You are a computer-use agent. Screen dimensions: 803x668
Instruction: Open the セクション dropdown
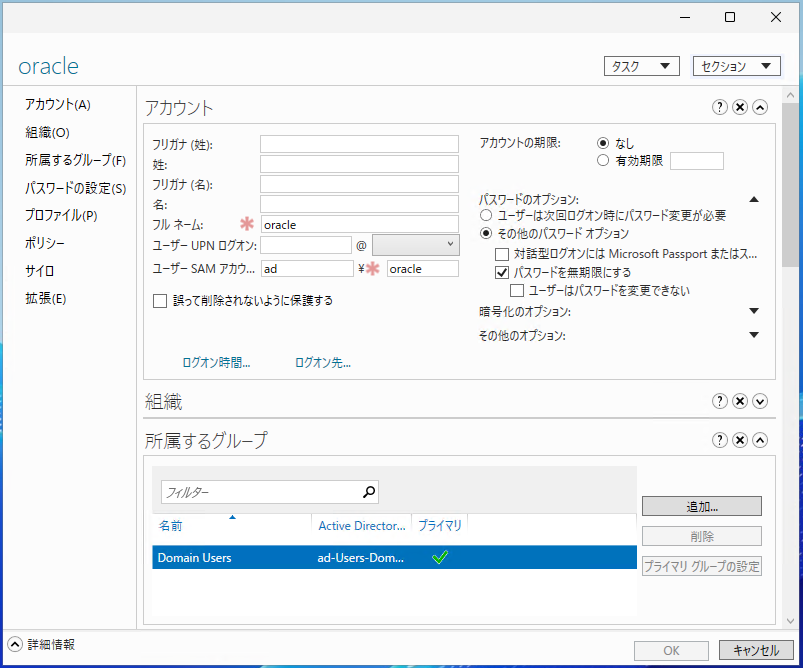(736, 66)
